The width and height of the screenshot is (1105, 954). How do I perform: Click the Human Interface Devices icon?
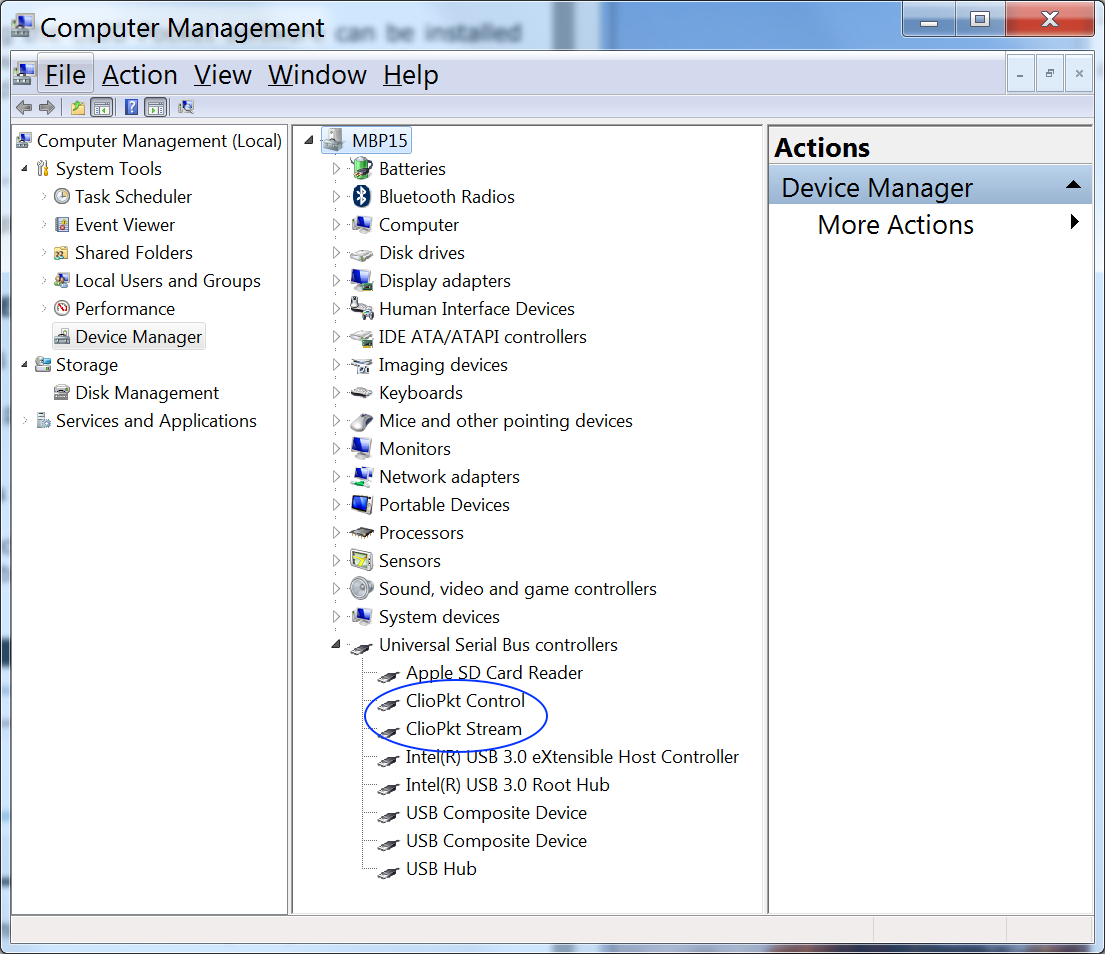click(362, 309)
